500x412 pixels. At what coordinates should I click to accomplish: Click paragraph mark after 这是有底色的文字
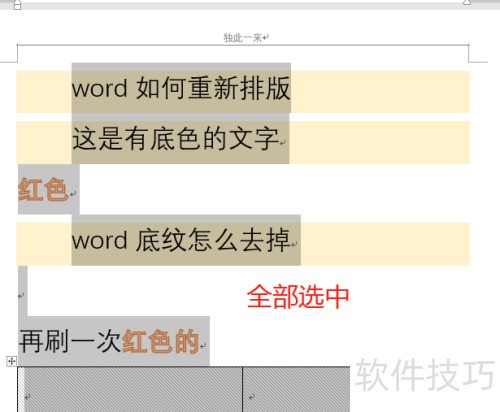[x=283, y=143]
